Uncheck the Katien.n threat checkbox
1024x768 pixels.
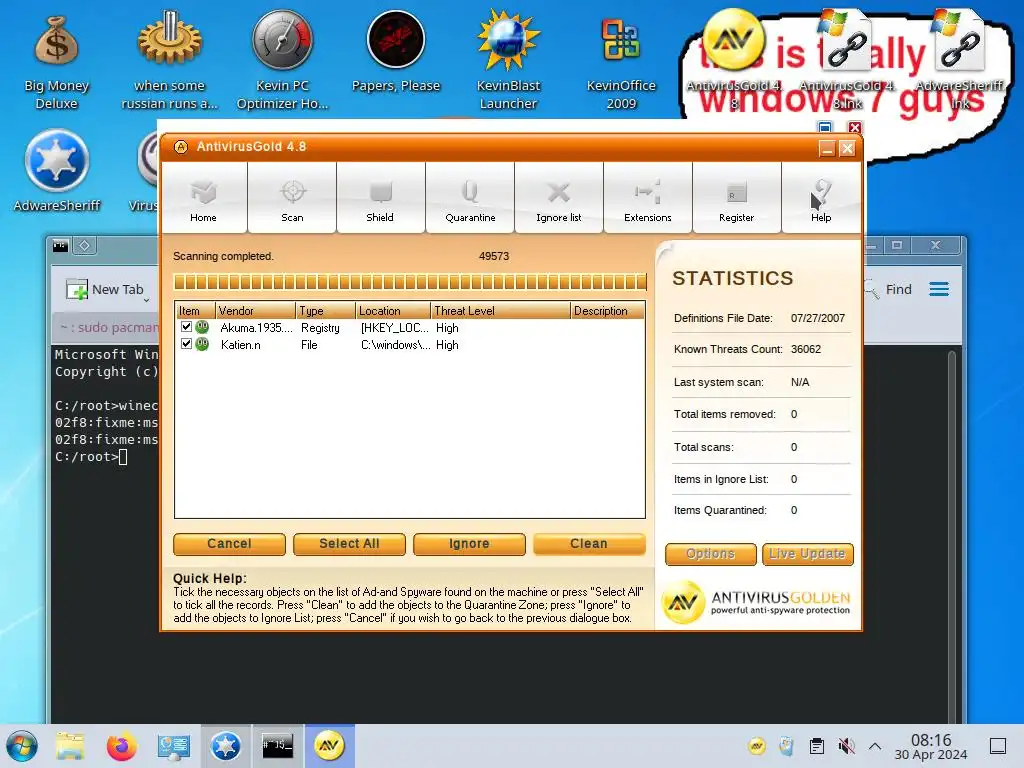tap(186, 344)
